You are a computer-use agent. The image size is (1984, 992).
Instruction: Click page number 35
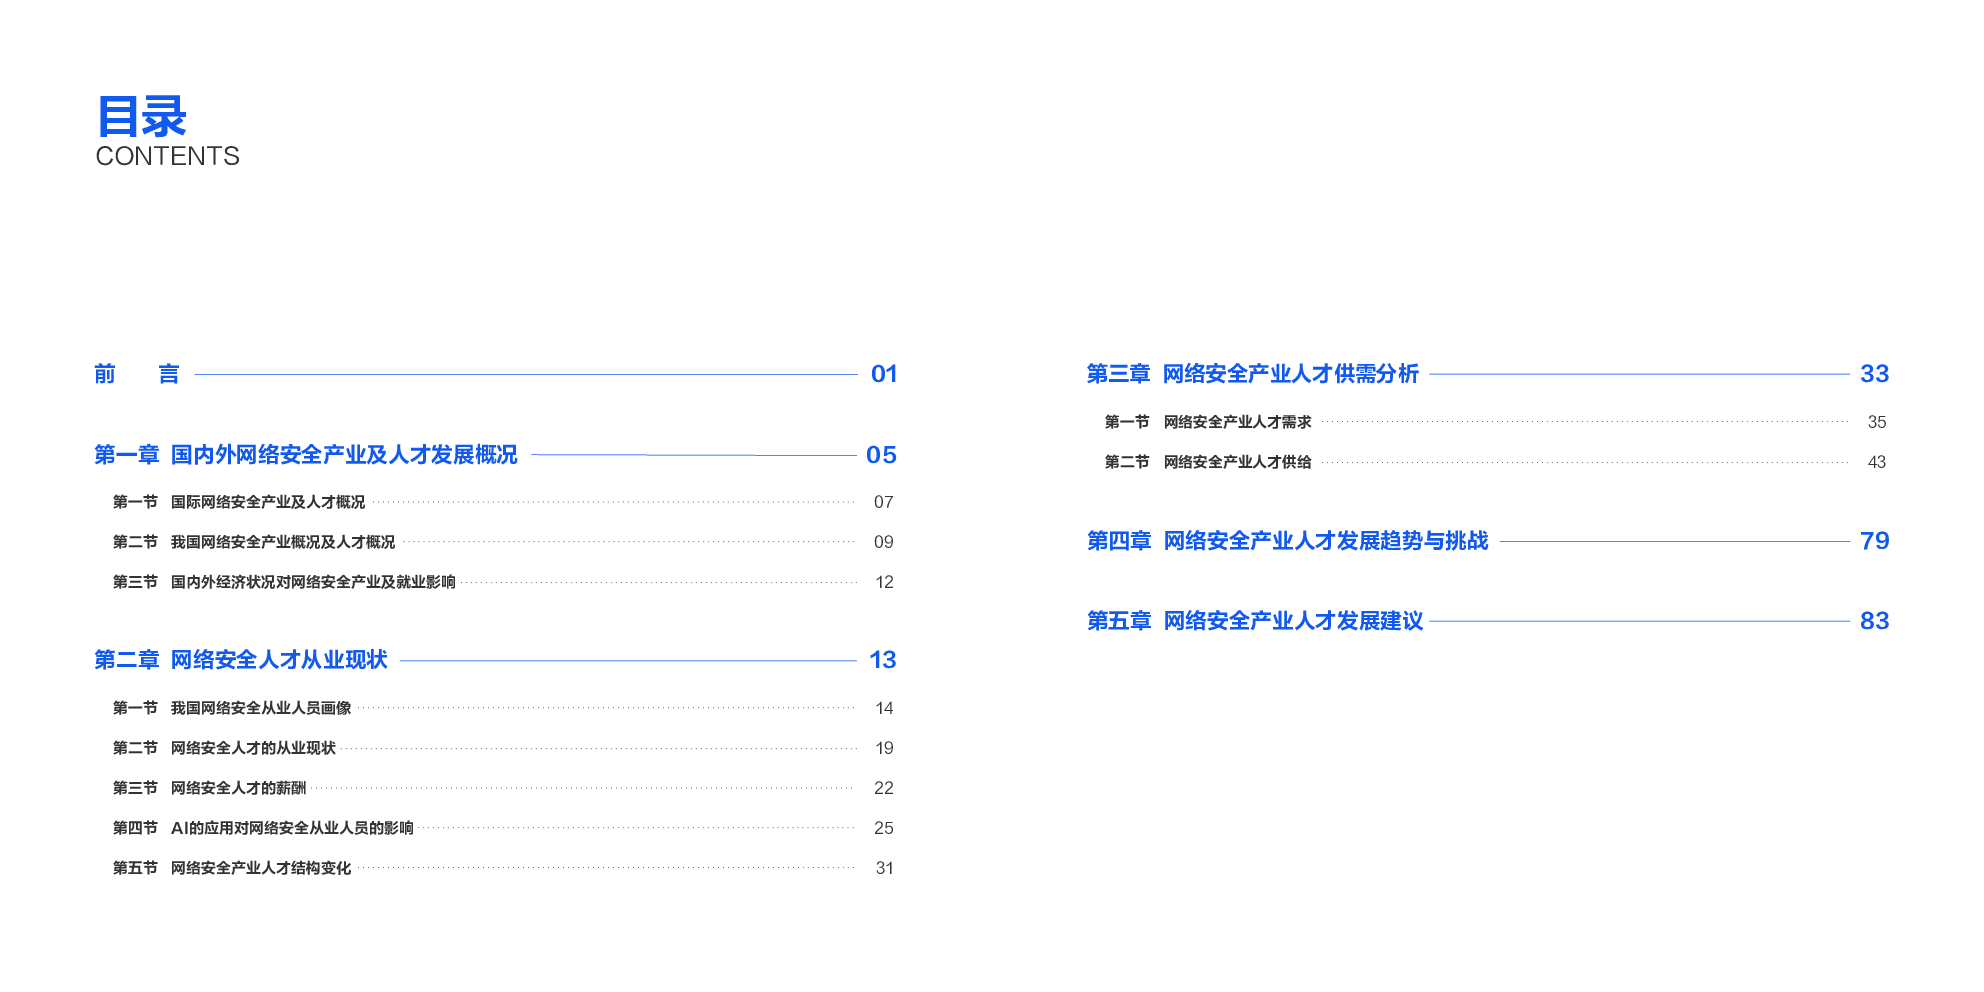[x=1877, y=422]
